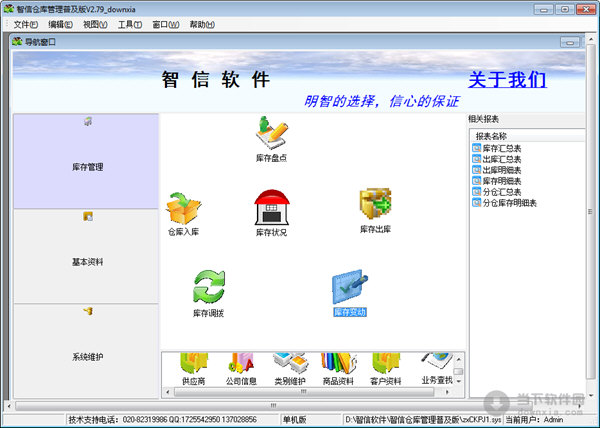The height and width of the screenshot is (428, 600).
Task: Click the 报表名称 column header
Action: tap(527, 136)
